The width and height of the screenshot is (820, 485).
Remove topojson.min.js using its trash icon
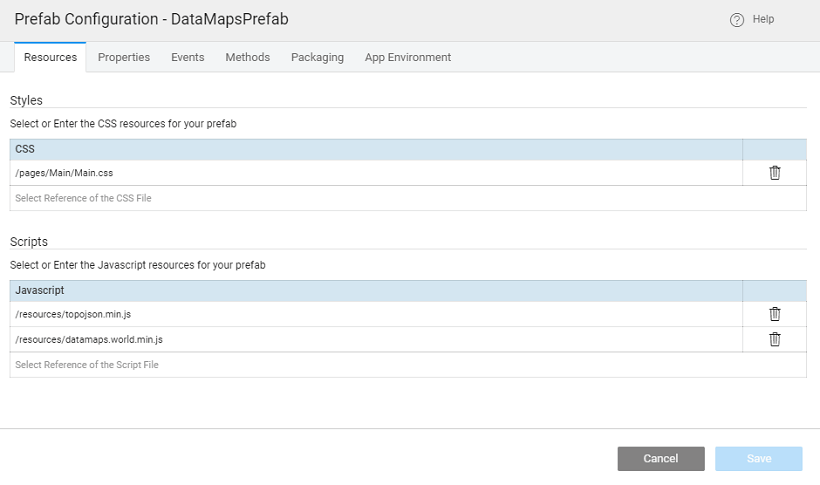[x=774, y=314]
